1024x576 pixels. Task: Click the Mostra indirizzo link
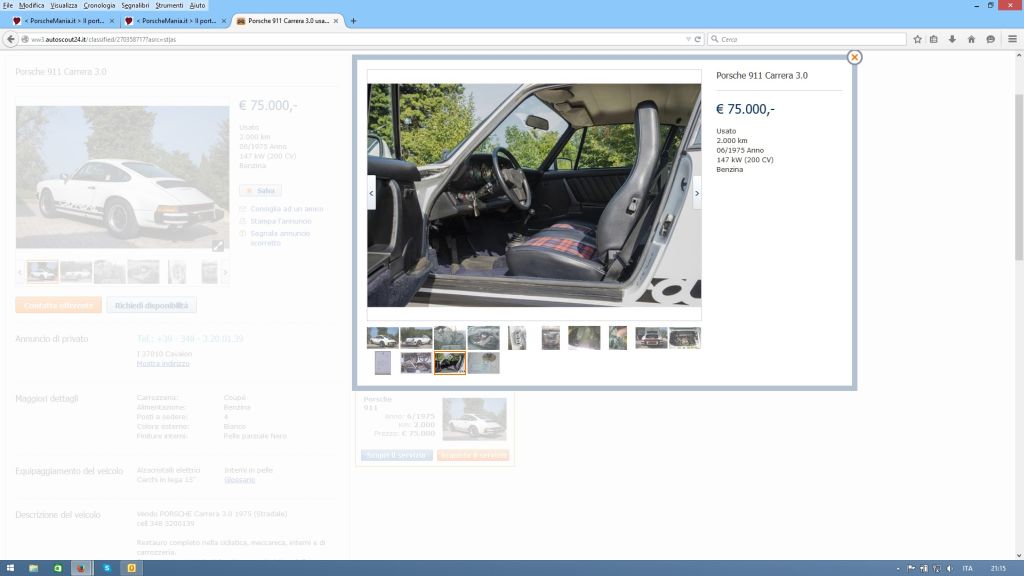[163, 364]
